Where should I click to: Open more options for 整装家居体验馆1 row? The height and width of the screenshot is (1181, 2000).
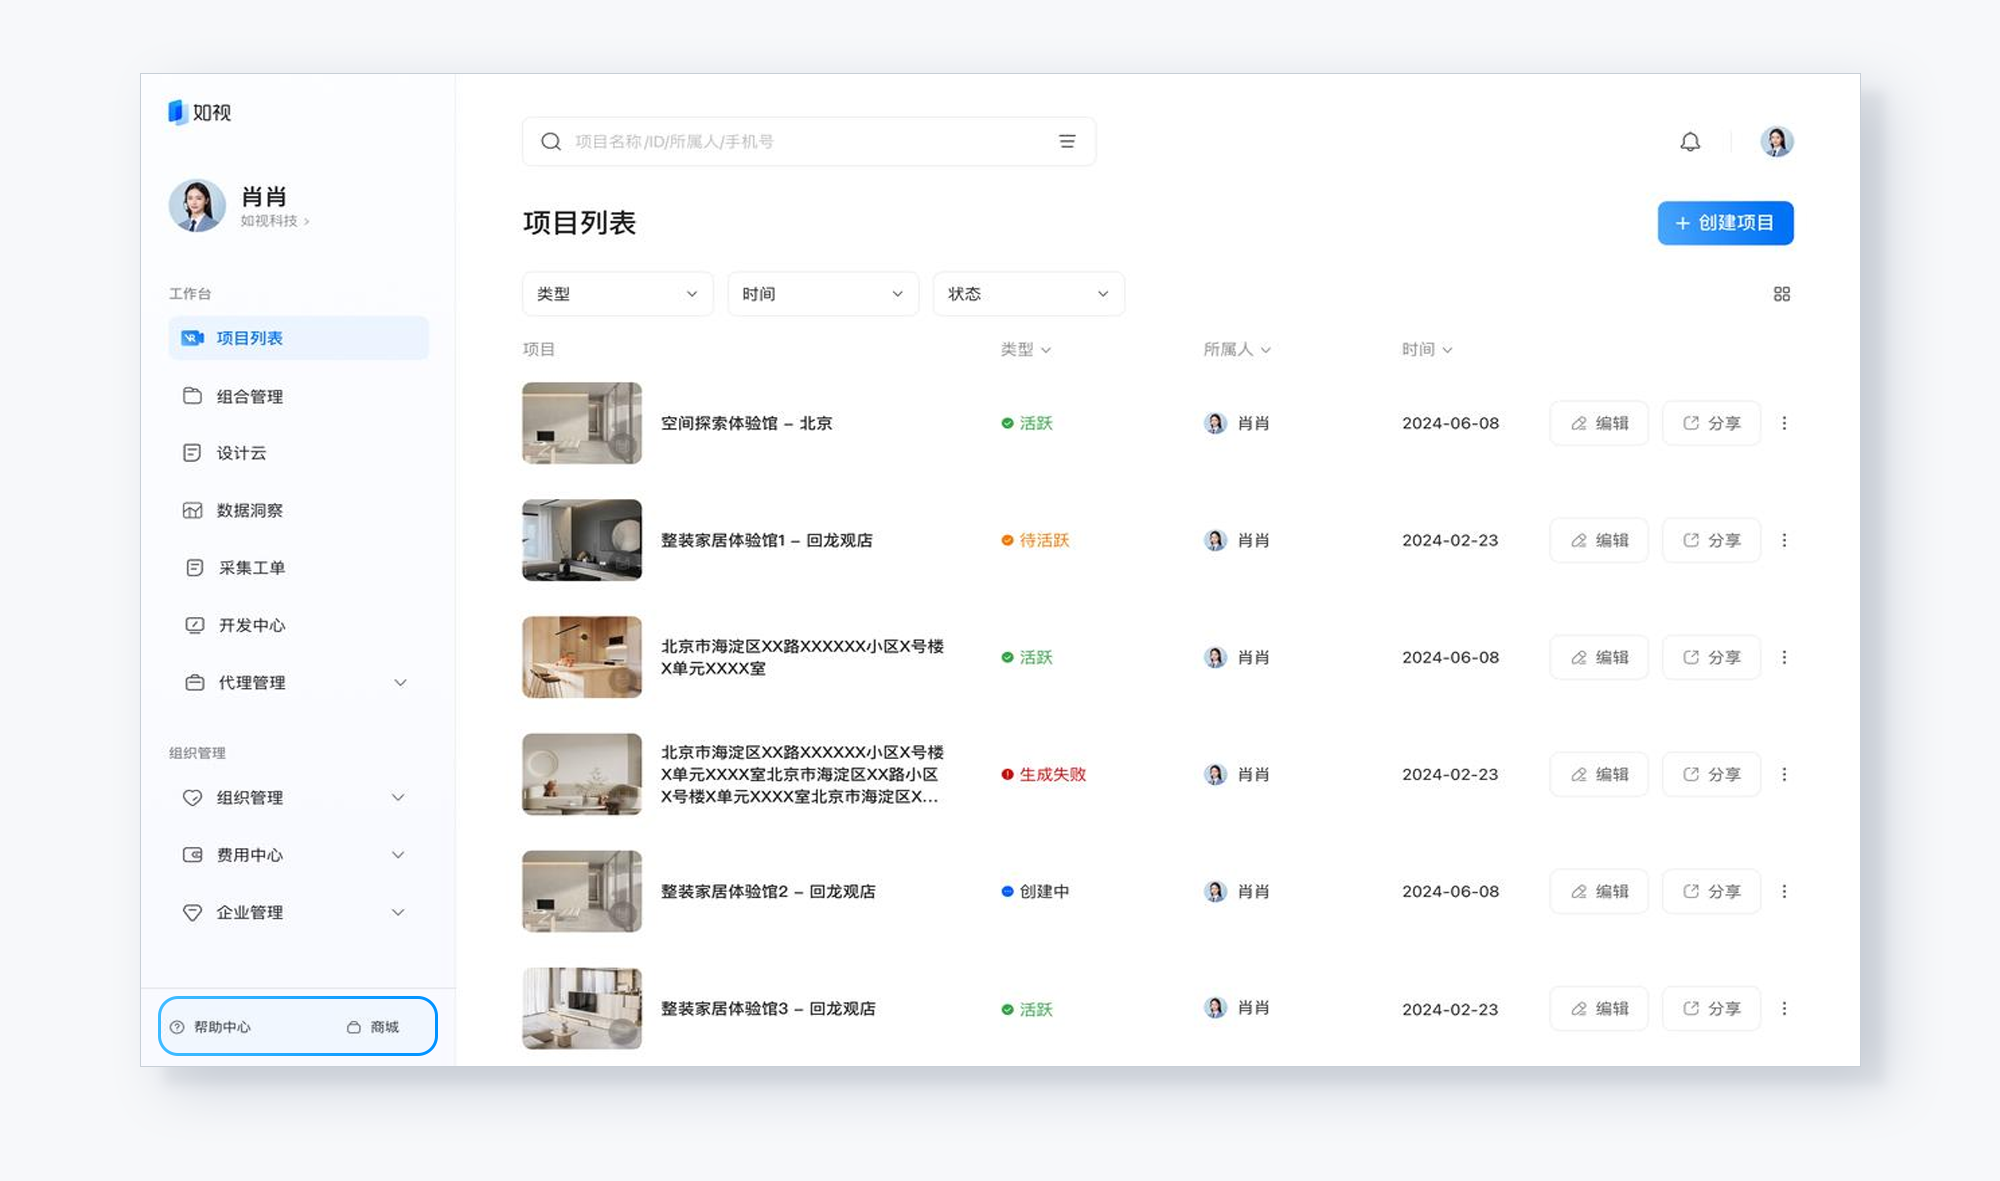(1784, 540)
